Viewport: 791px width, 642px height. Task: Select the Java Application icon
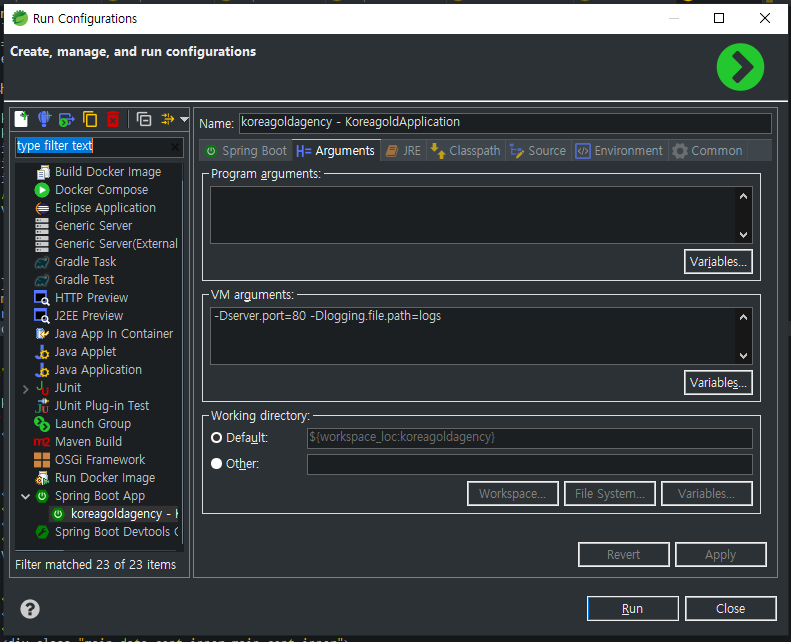click(42, 370)
